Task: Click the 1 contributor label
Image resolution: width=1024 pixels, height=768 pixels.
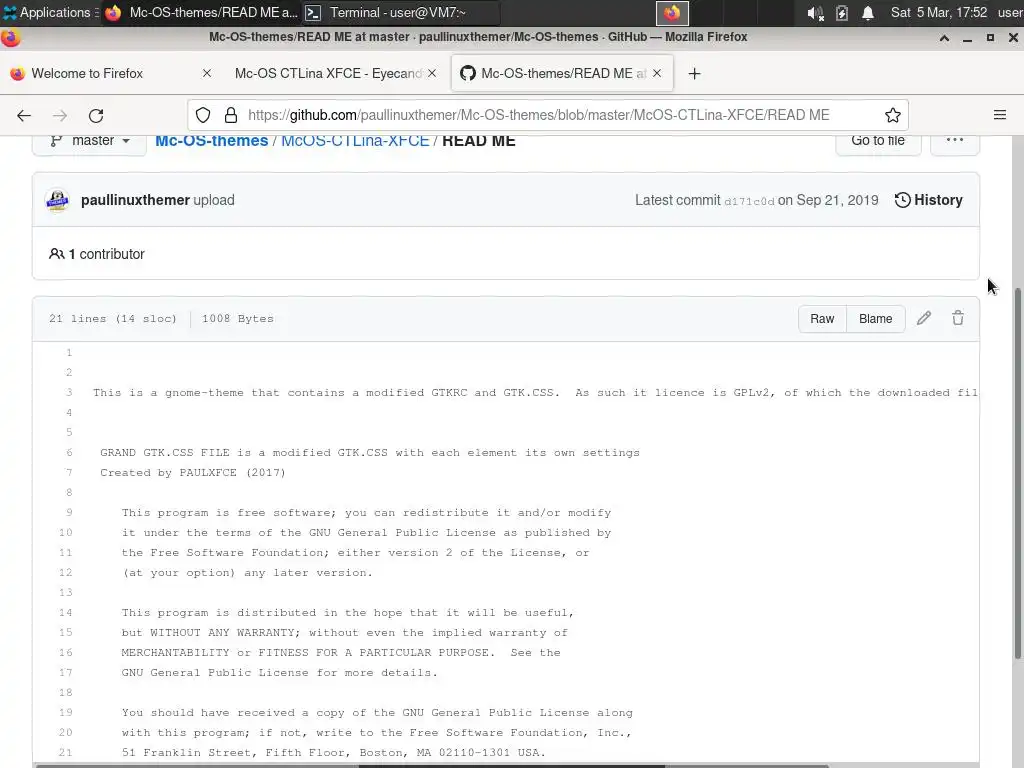Action: pyautogui.click(x=97, y=254)
